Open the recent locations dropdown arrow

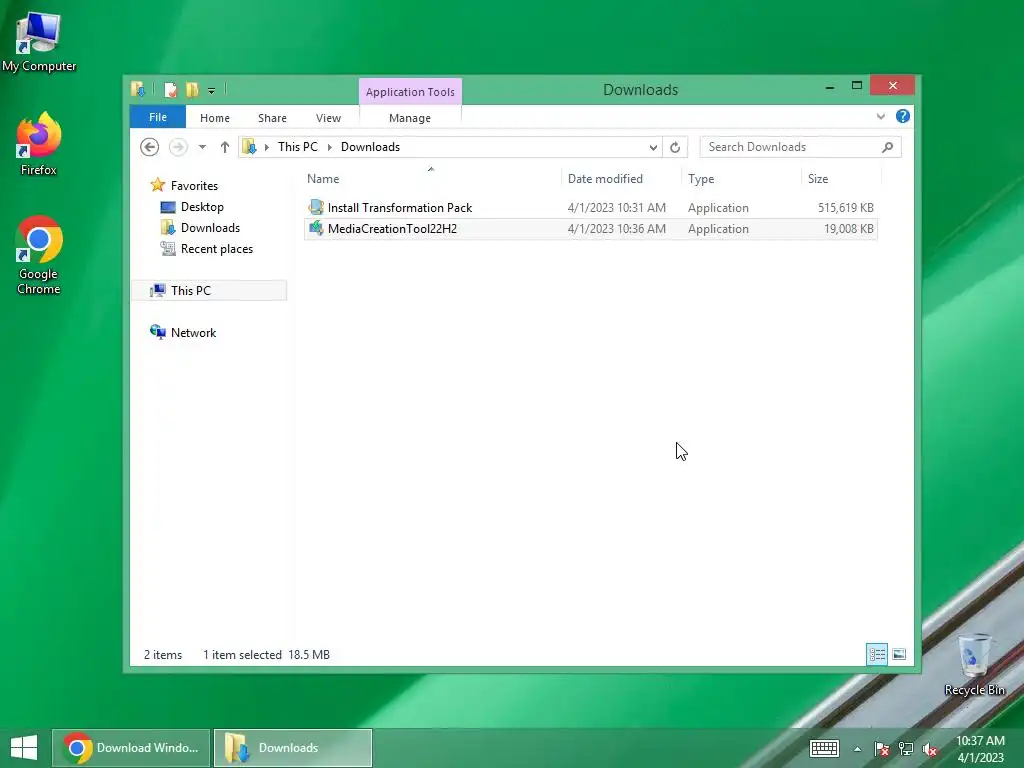point(202,147)
